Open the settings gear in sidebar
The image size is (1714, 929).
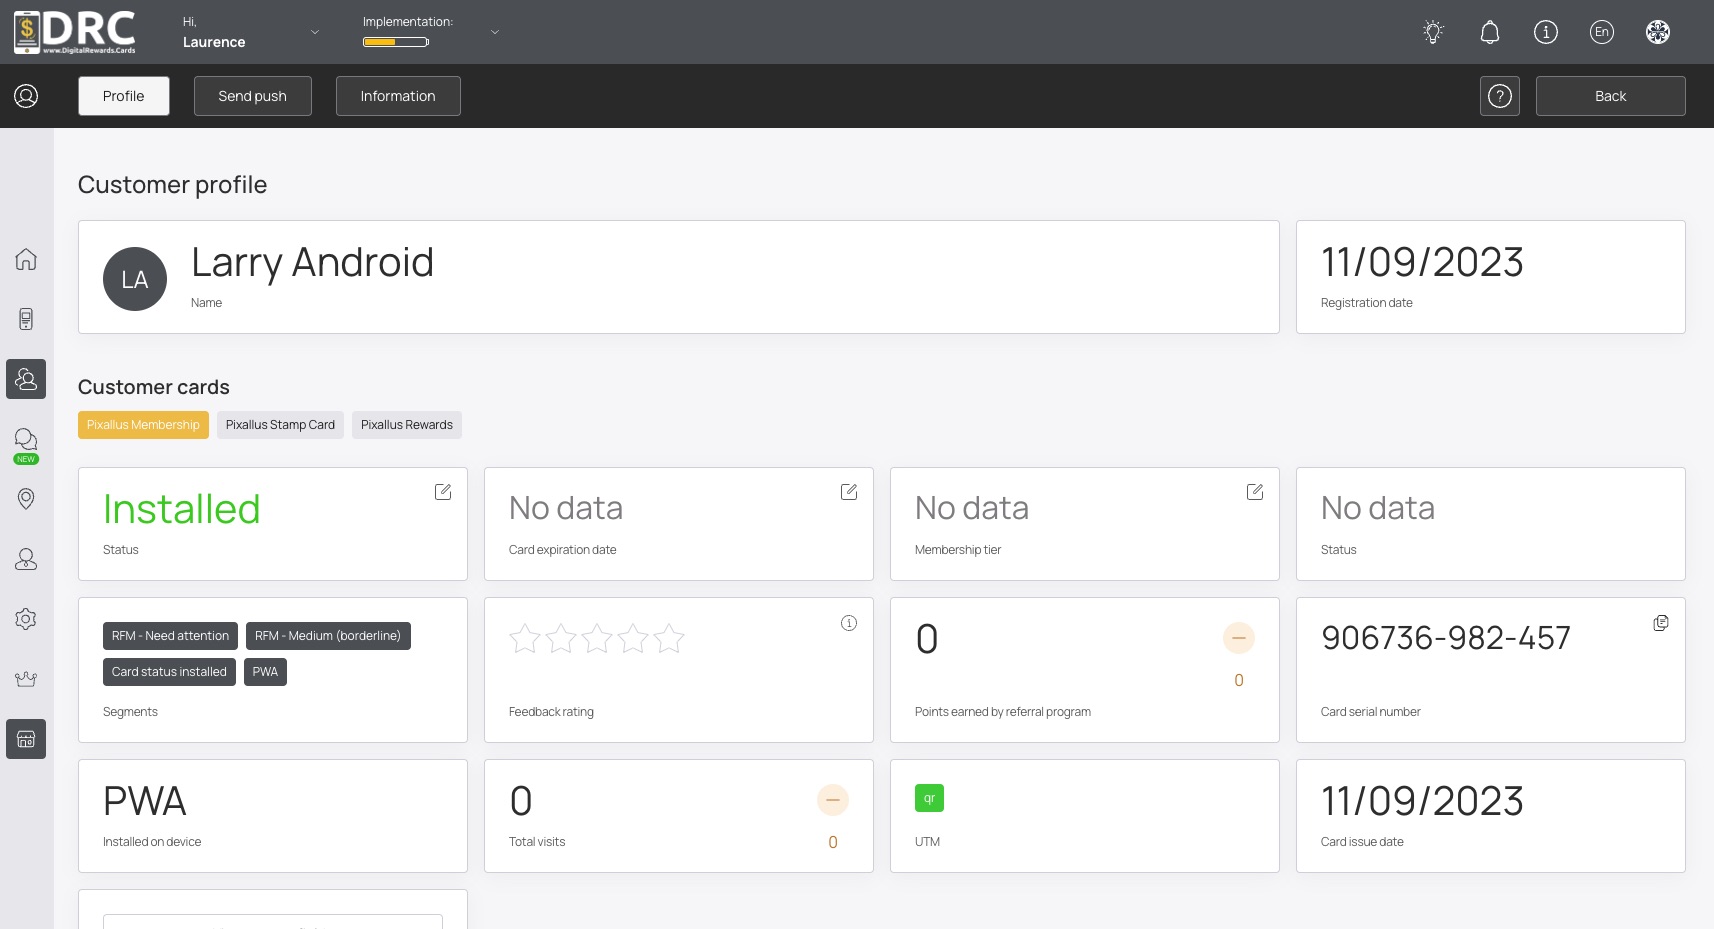pyautogui.click(x=26, y=619)
